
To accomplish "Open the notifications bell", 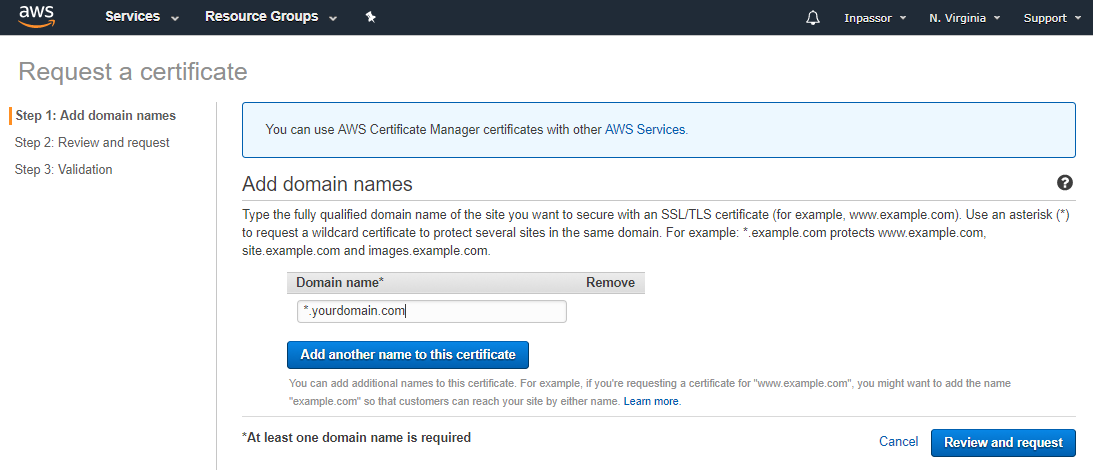I will pos(812,18).
